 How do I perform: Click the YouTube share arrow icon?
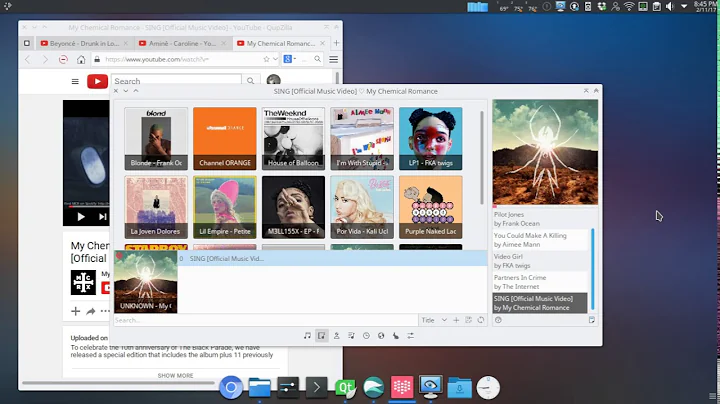[x=90, y=311]
